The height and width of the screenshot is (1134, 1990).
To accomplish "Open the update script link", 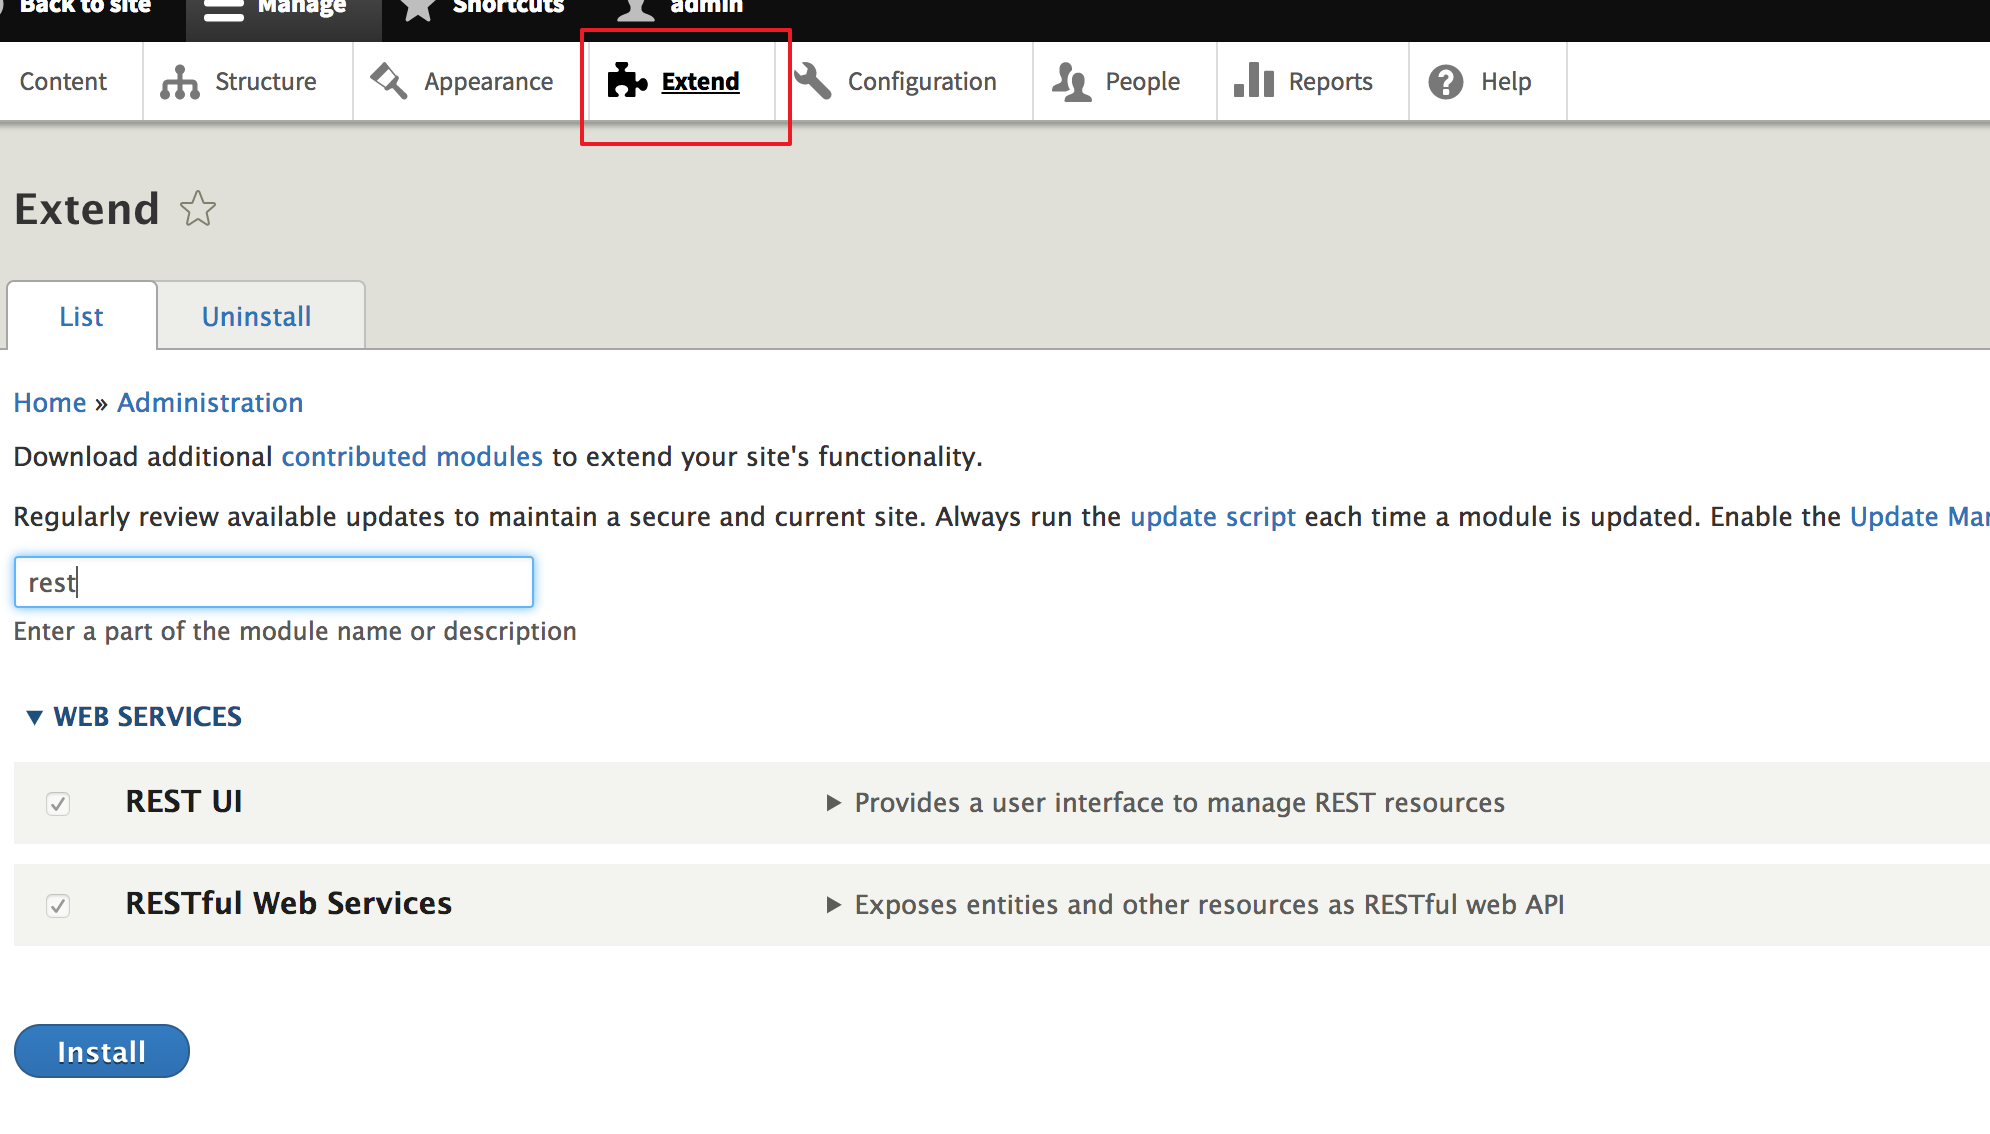I will [1212, 517].
